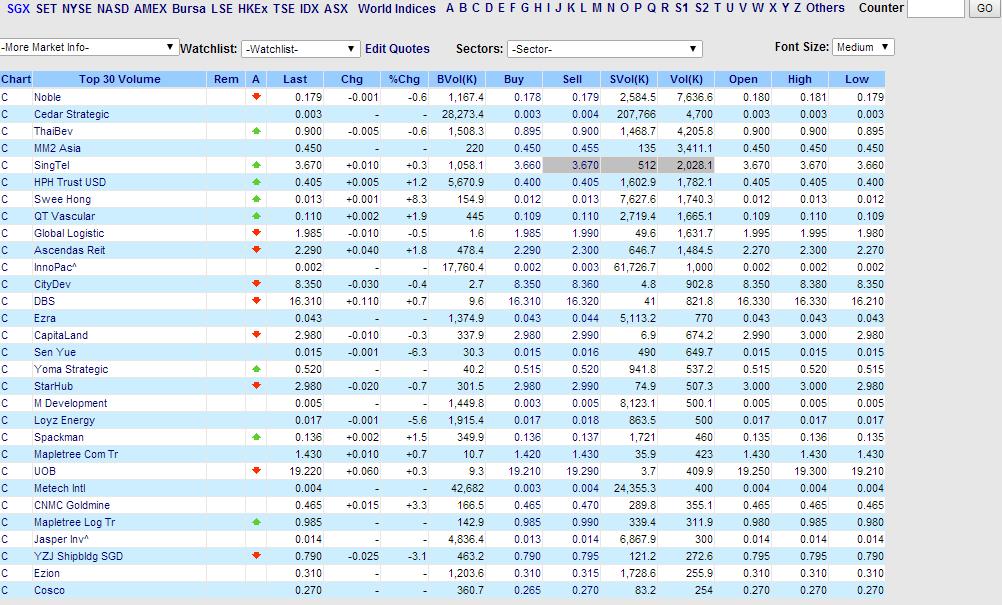Open Swee Hong stock link
This screenshot has height=605, width=1002.
tap(63, 199)
